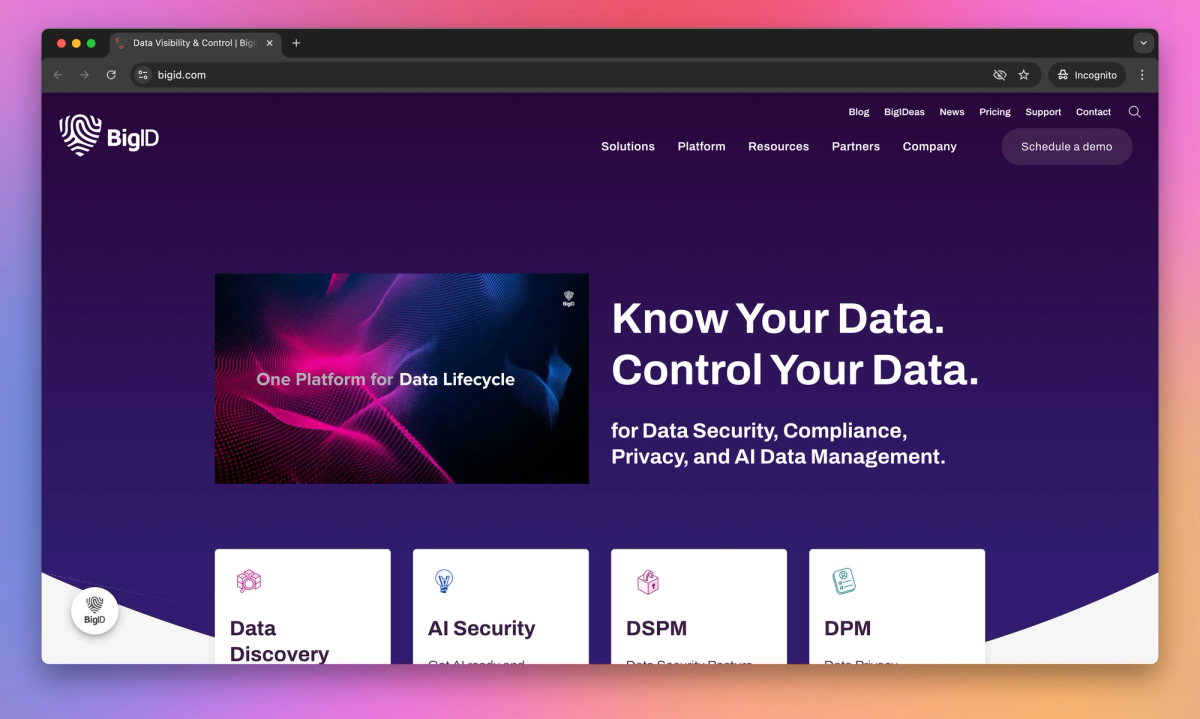Screen dimensions: 1200x719
Task: Open site information icon in address bar
Action: pos(143,75)
